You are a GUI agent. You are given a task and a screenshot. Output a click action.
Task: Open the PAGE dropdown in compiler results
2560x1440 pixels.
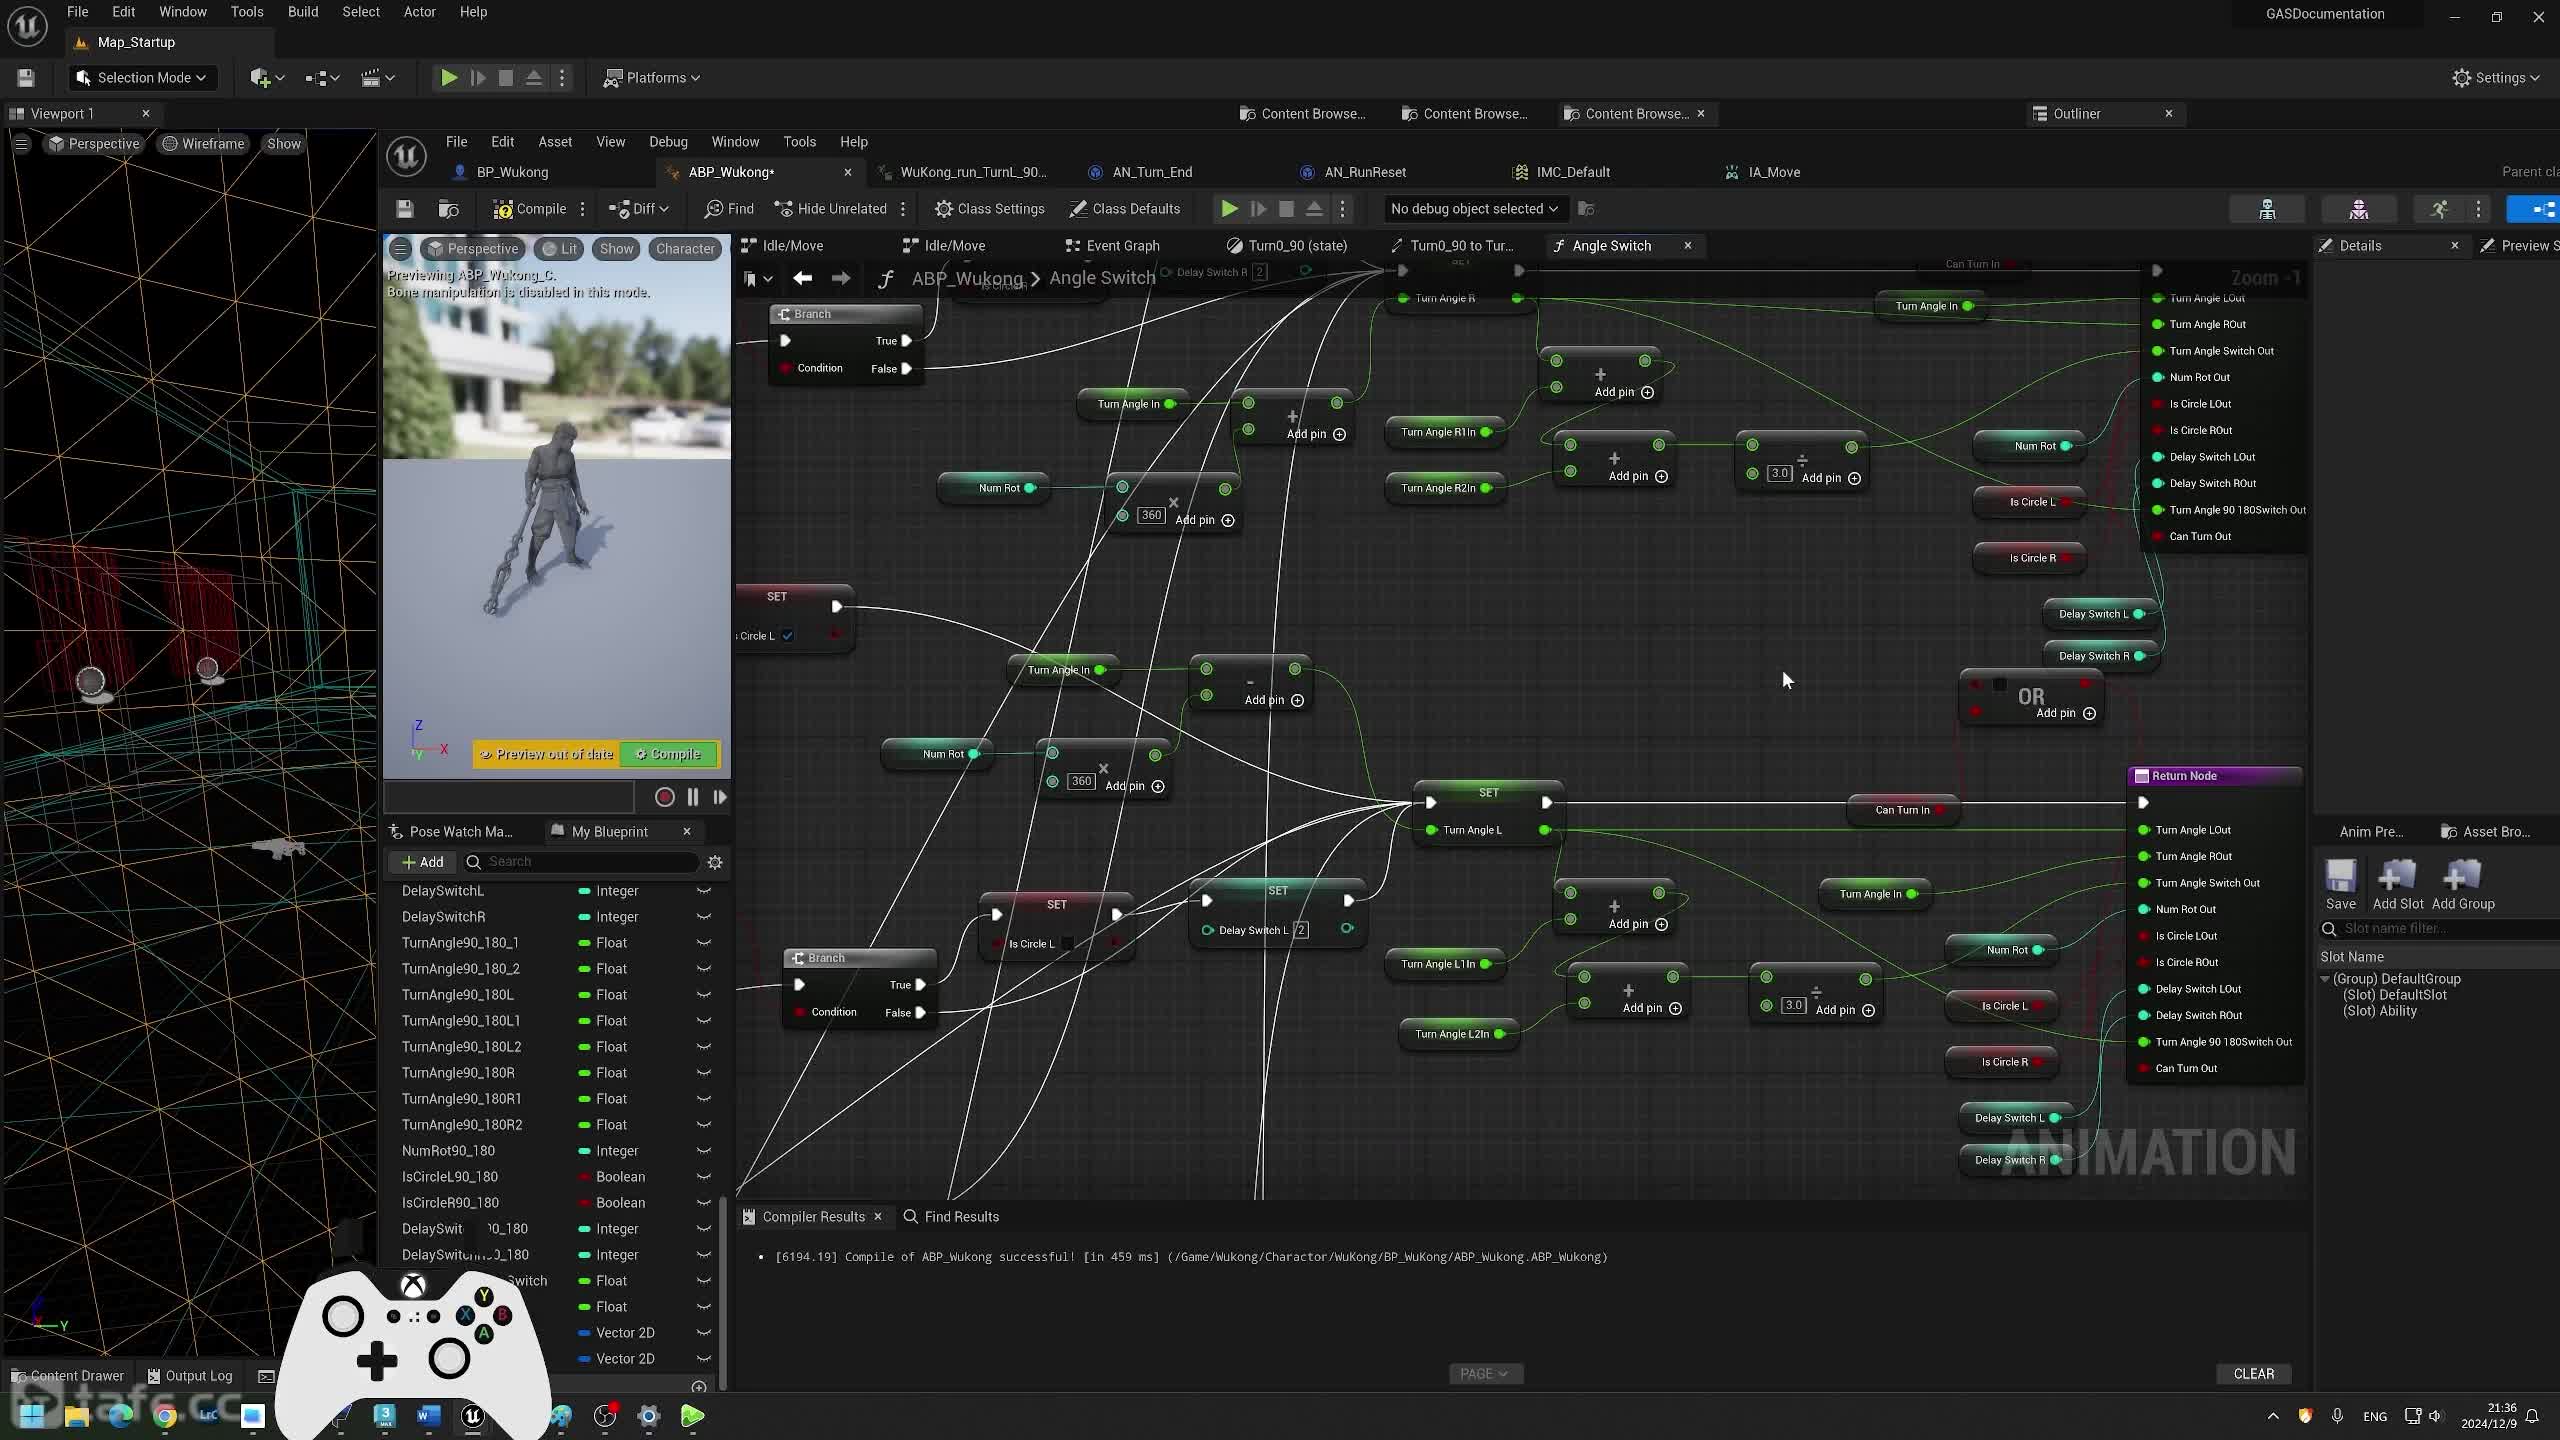1484,1373
